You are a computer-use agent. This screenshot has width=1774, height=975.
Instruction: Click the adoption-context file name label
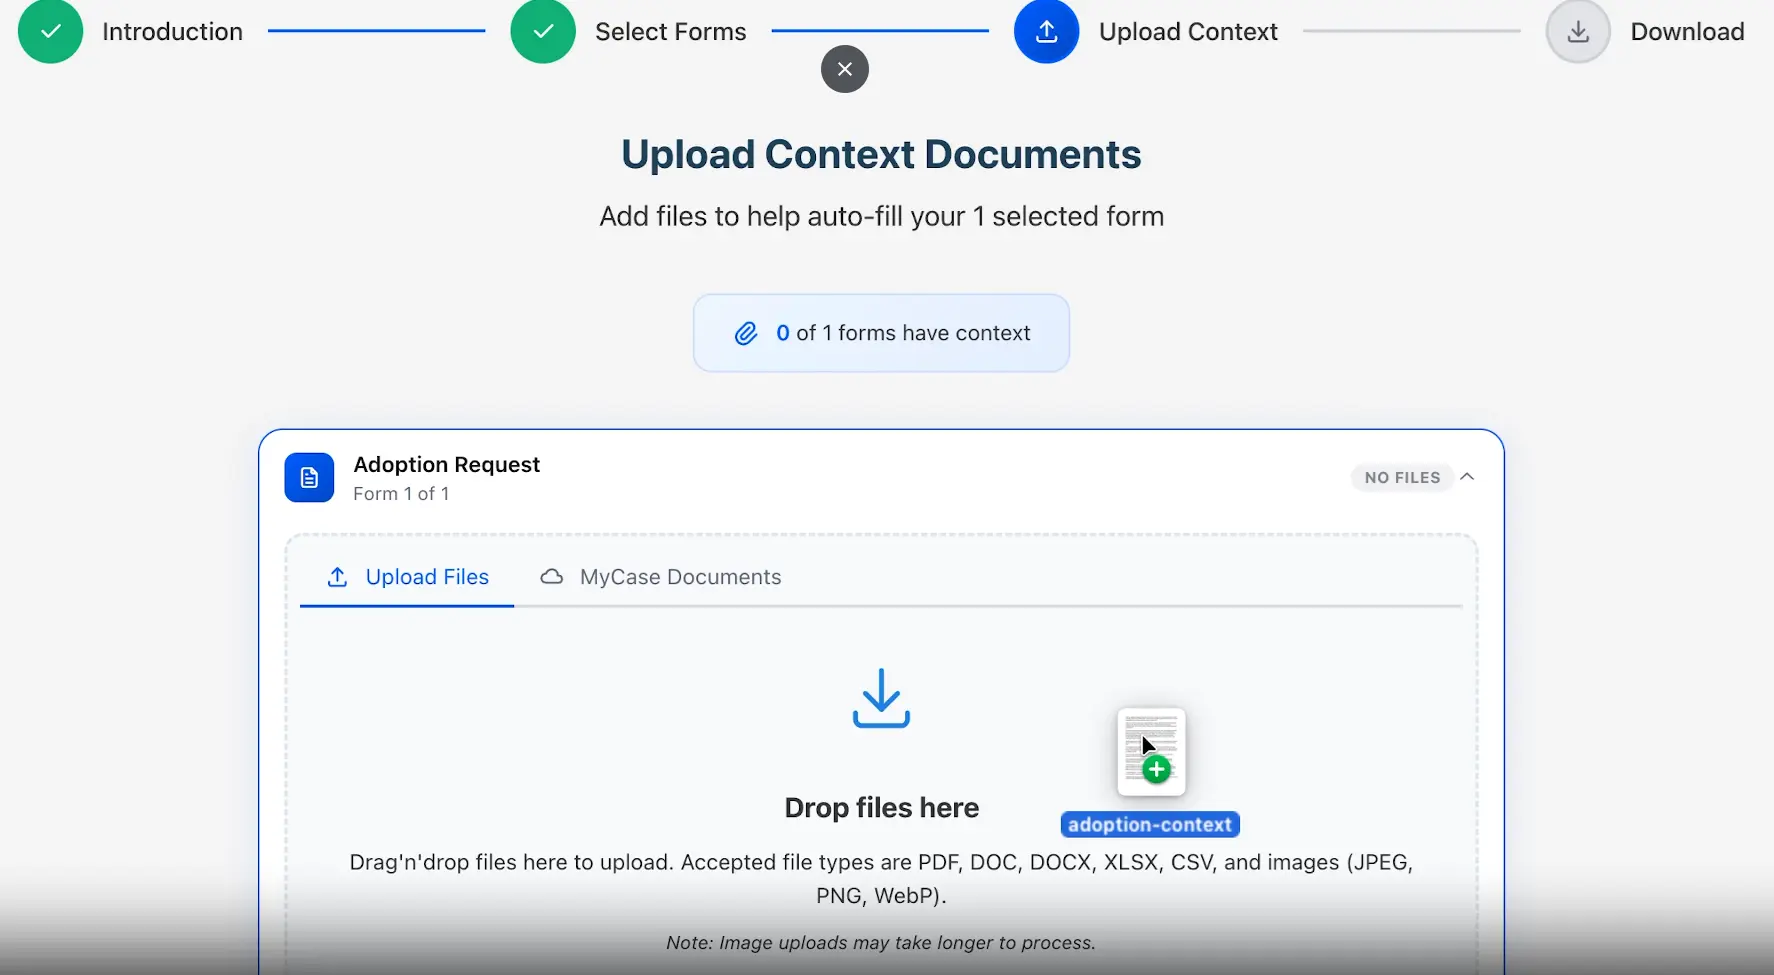(1150, 824)
